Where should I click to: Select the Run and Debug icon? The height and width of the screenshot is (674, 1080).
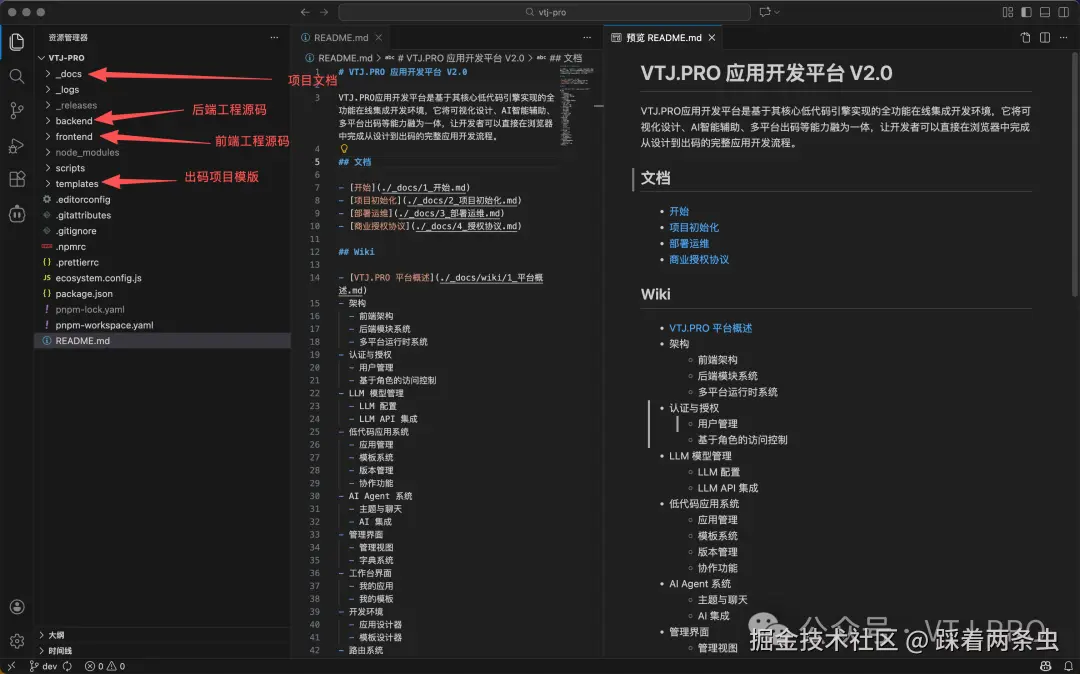(15, 145)
